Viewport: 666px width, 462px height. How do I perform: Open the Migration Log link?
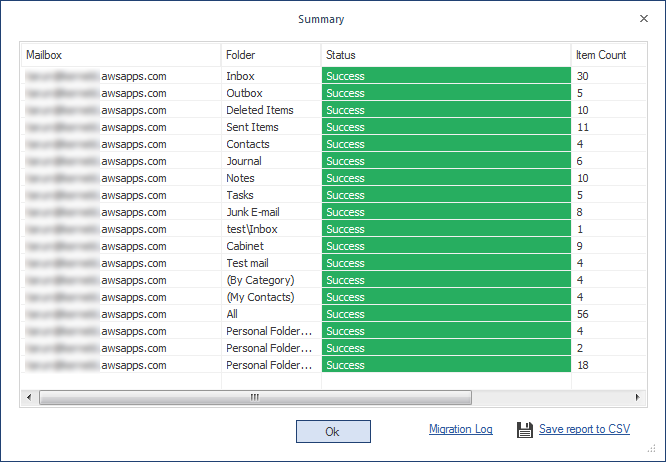click(x=460, y=429)
